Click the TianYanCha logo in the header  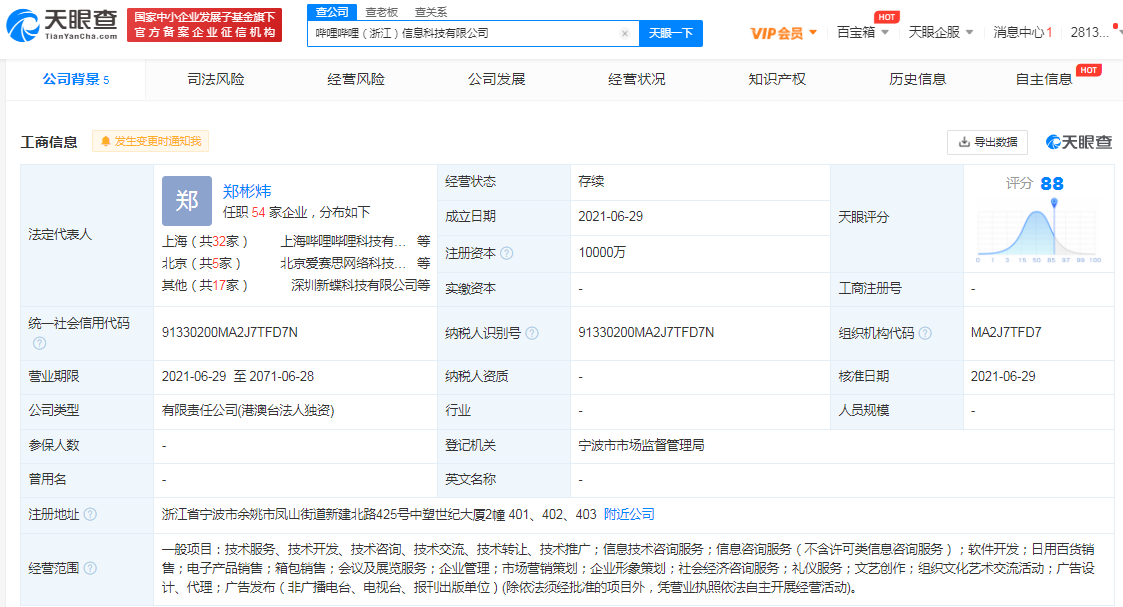tap(62, 24)
